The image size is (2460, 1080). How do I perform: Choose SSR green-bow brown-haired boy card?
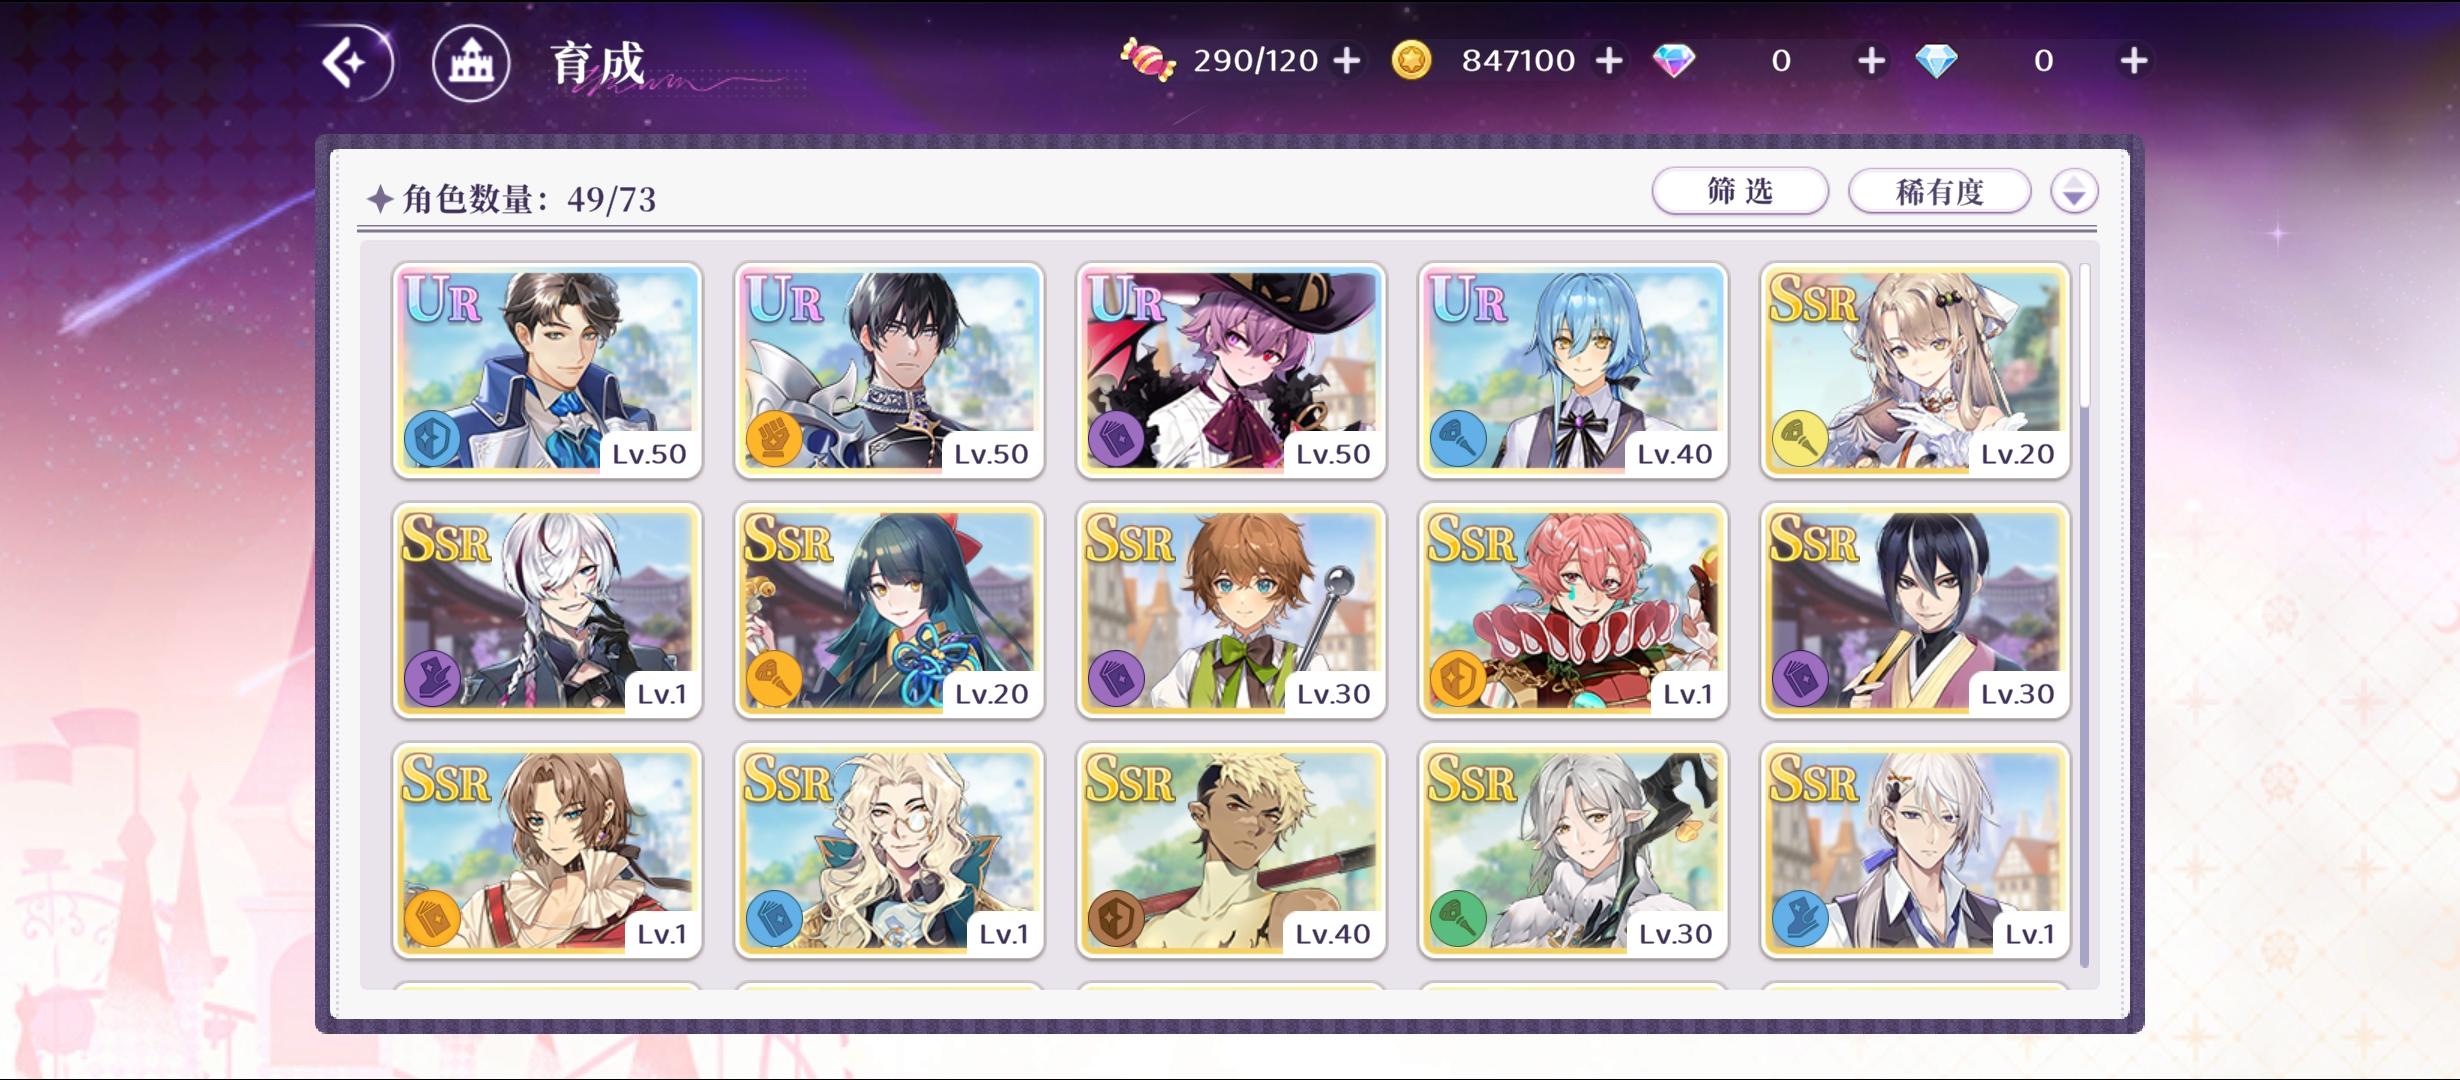coord(1231,611)
